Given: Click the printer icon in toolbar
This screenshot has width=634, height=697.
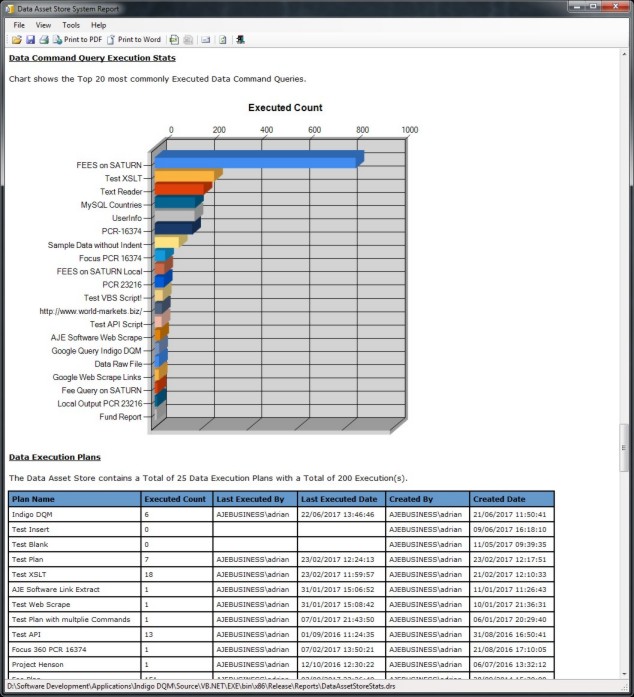Looking at the screenshot, I should coord(44,40).
